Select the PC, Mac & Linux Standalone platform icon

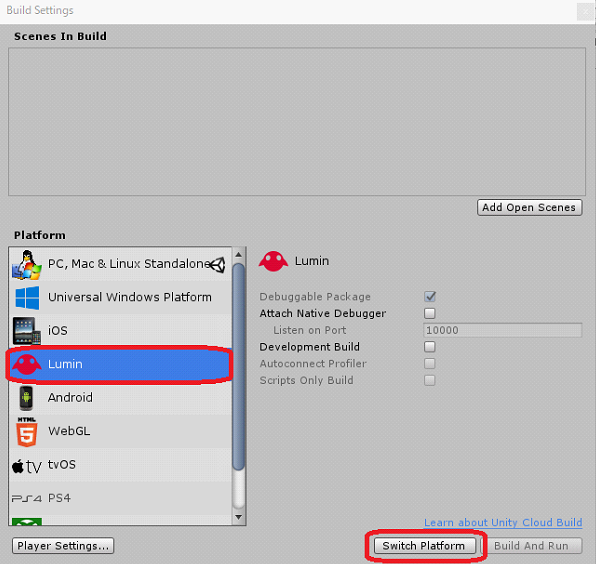coord(27,265)
